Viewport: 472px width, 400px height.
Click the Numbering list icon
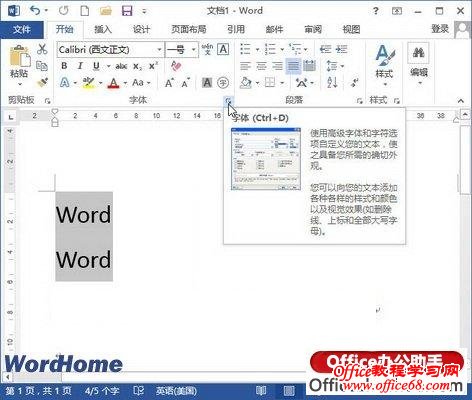point(270,49)
